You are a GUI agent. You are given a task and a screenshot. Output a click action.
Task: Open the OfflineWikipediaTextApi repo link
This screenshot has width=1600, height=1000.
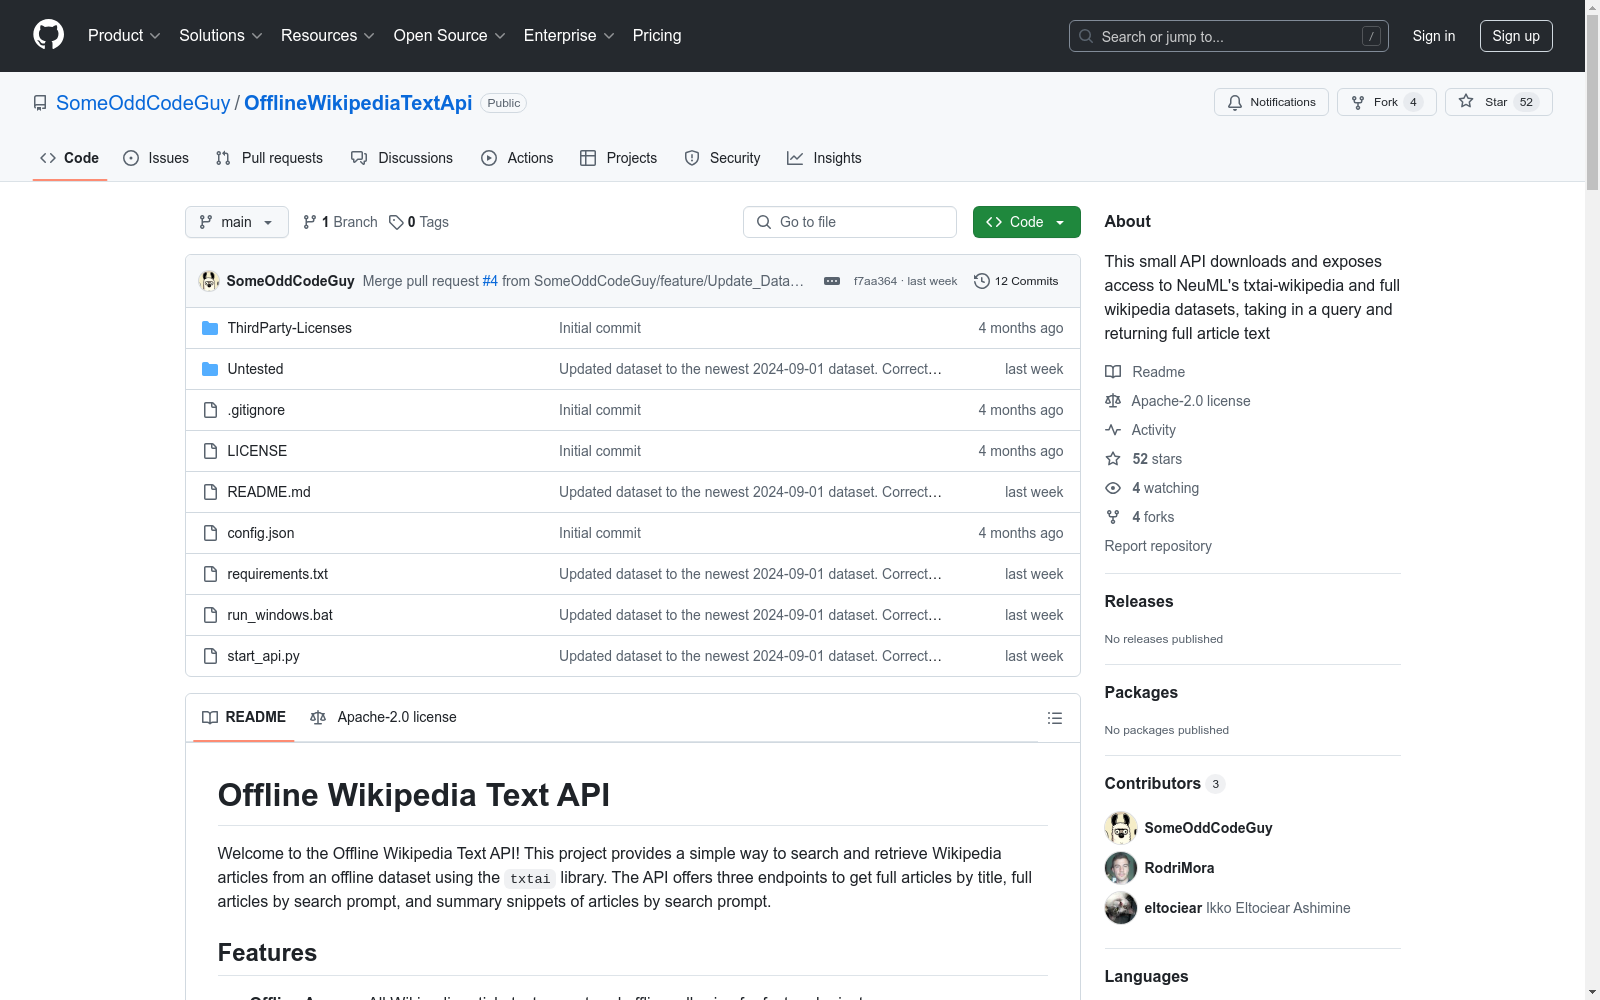(x=358, y=103)
